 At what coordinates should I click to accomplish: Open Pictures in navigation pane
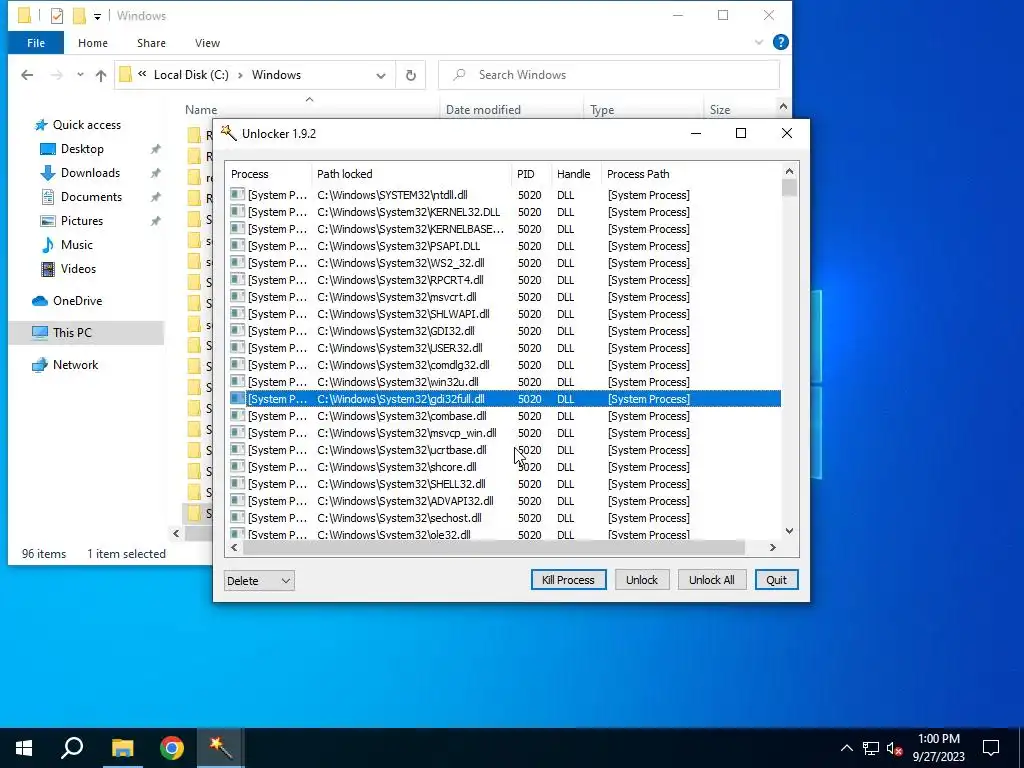coord(82,221)
